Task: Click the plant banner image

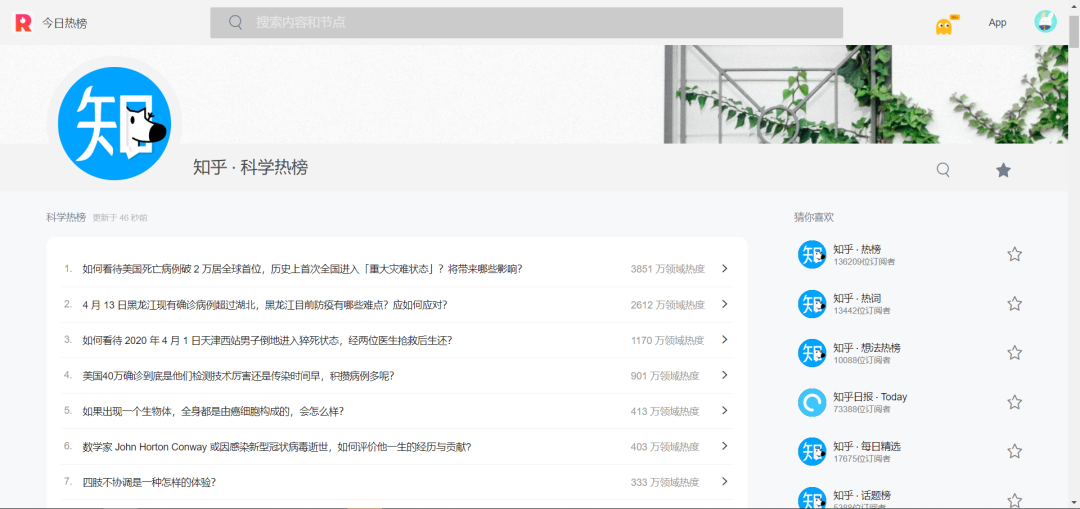Action: tap(866, 94)
